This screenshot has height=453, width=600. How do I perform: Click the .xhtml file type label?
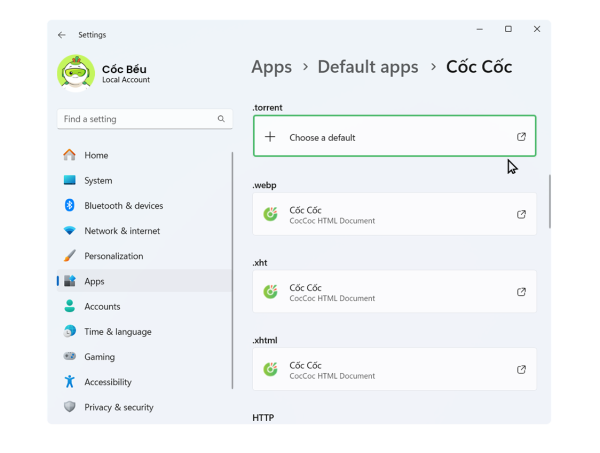coord(265,341)
